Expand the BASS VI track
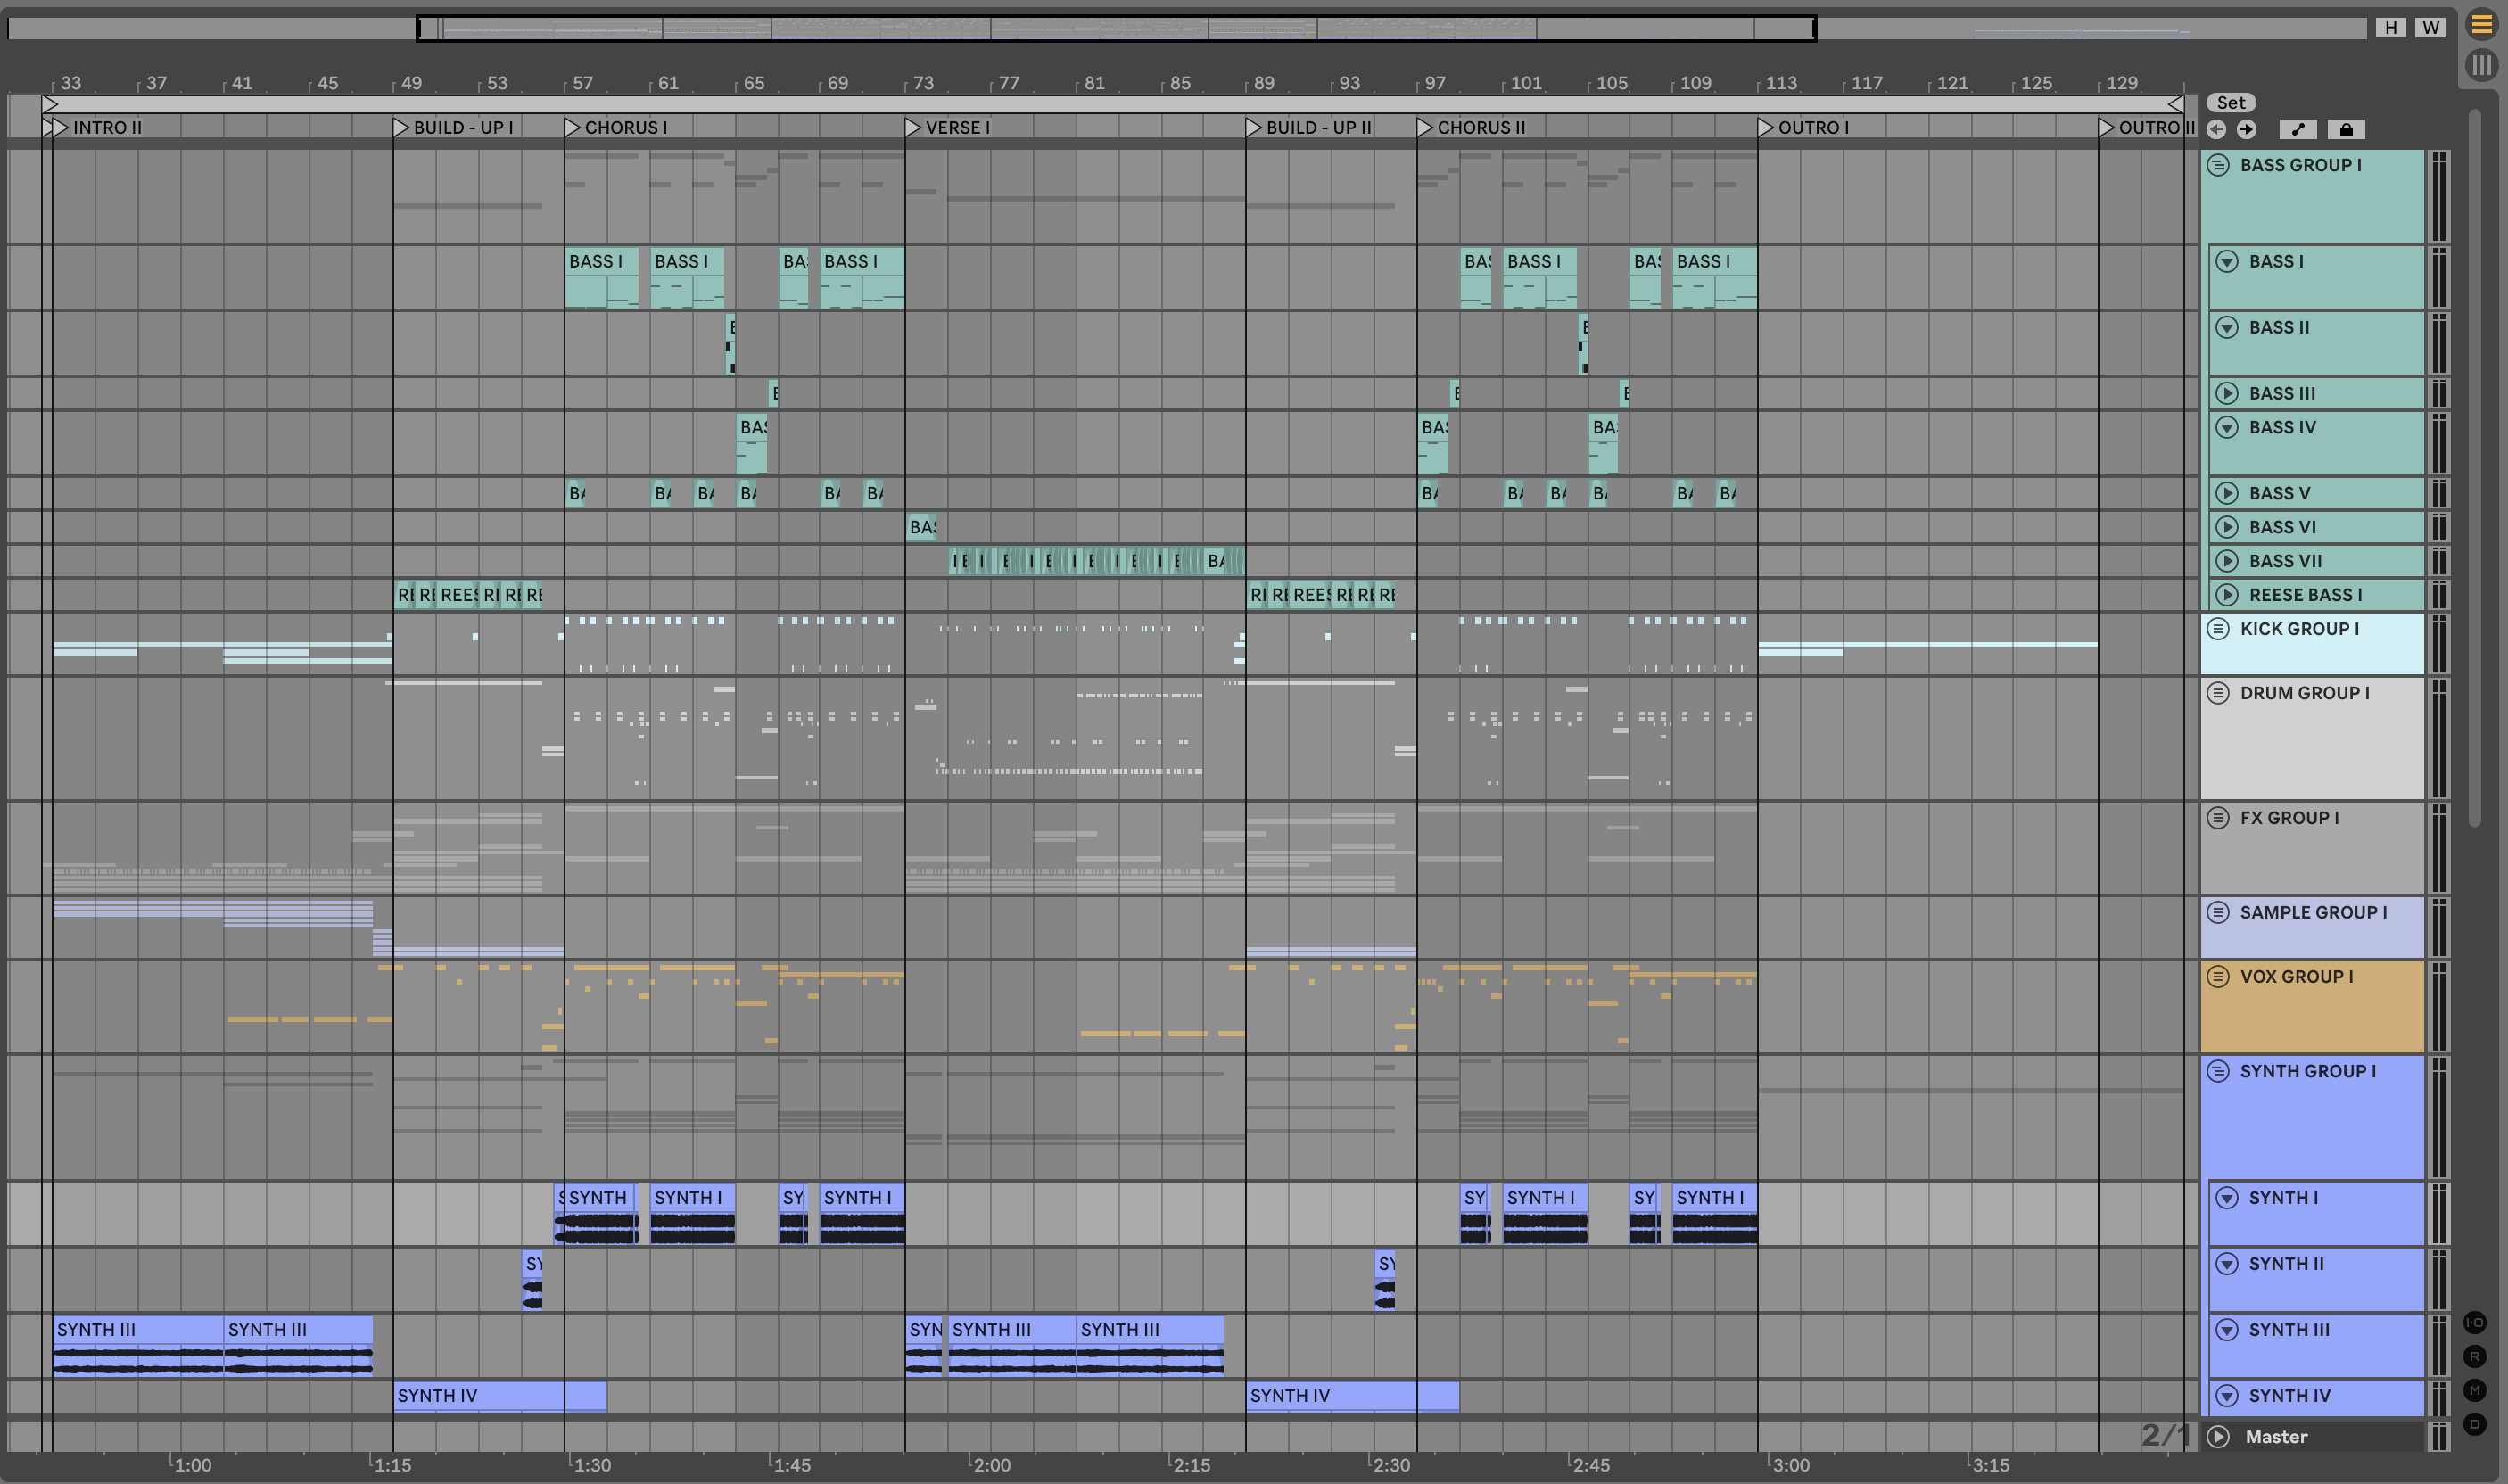 tap(2227, 527)
